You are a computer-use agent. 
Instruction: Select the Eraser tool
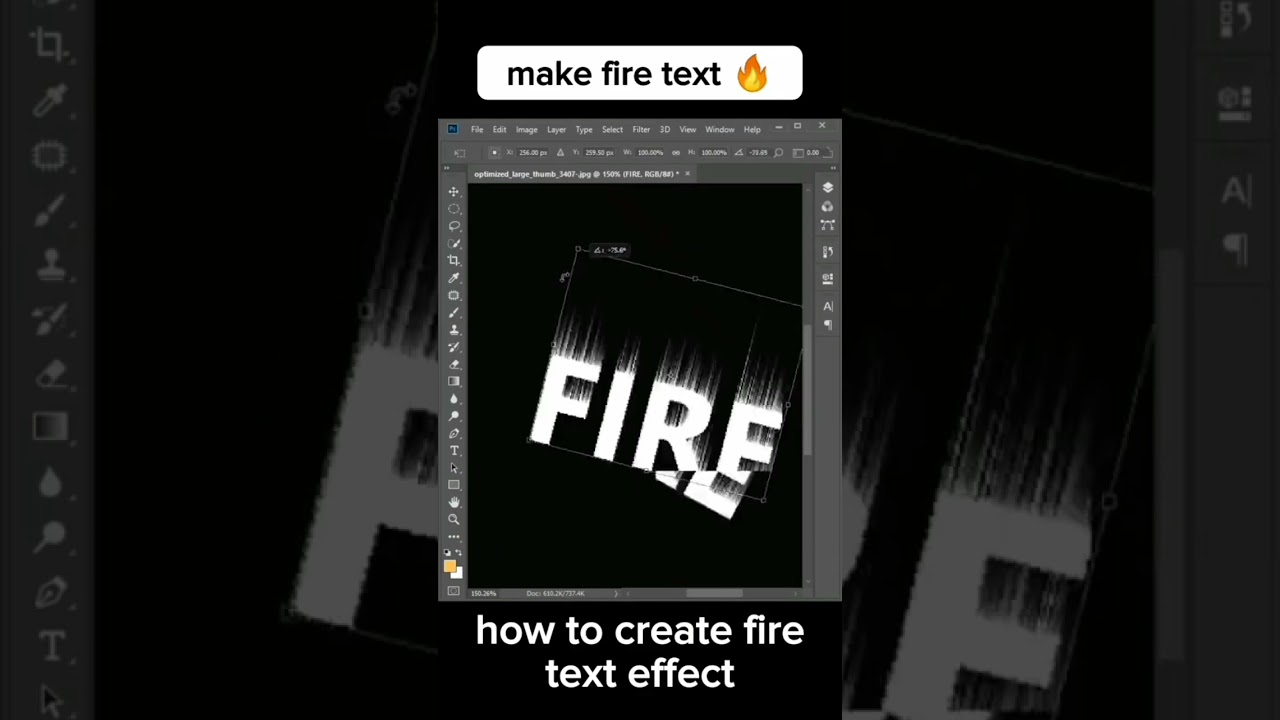[x=453, y=364]
